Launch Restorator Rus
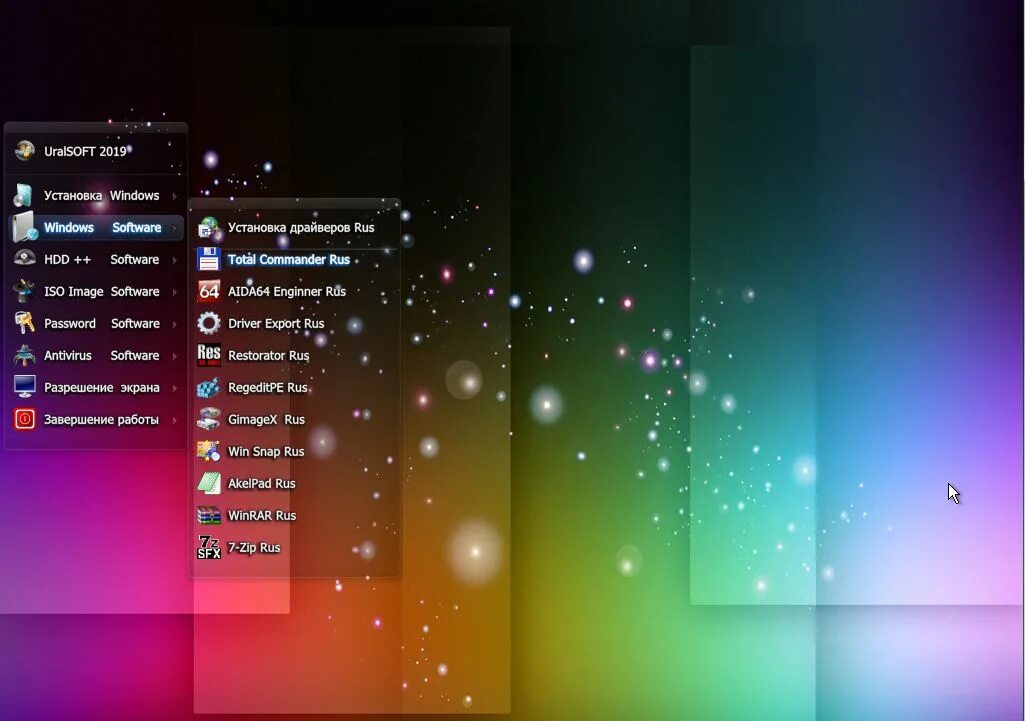 click(295, 356)
